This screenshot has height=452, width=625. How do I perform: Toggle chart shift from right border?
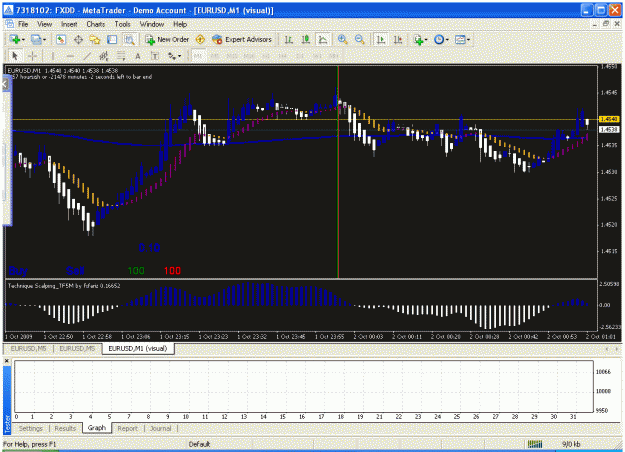coord(397,39)
